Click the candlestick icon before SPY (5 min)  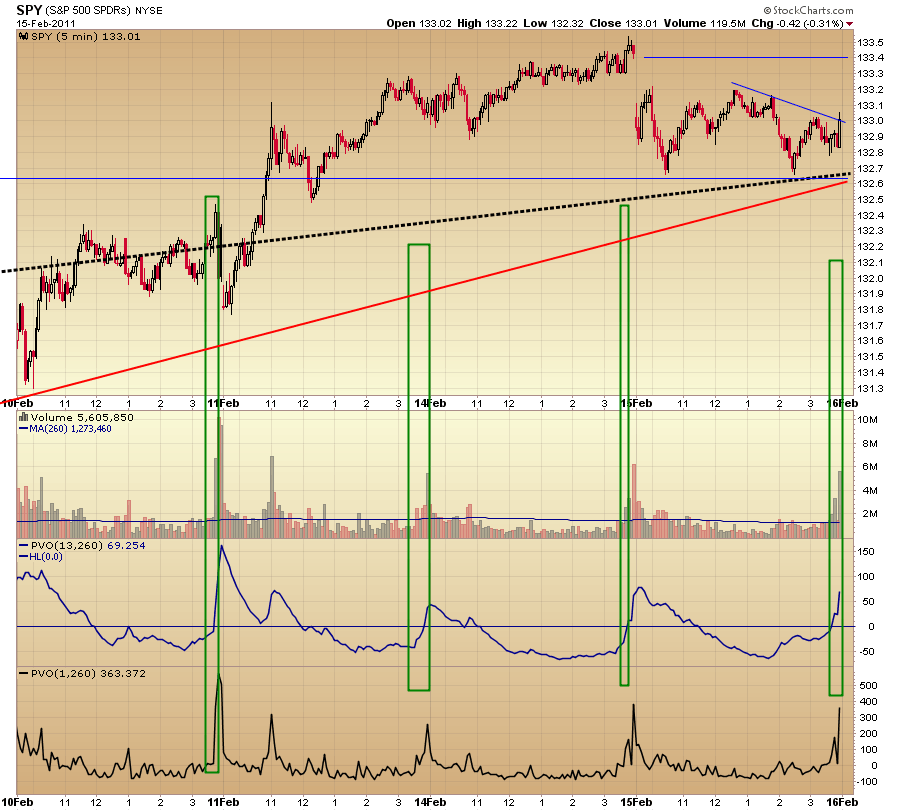[24, 36]
